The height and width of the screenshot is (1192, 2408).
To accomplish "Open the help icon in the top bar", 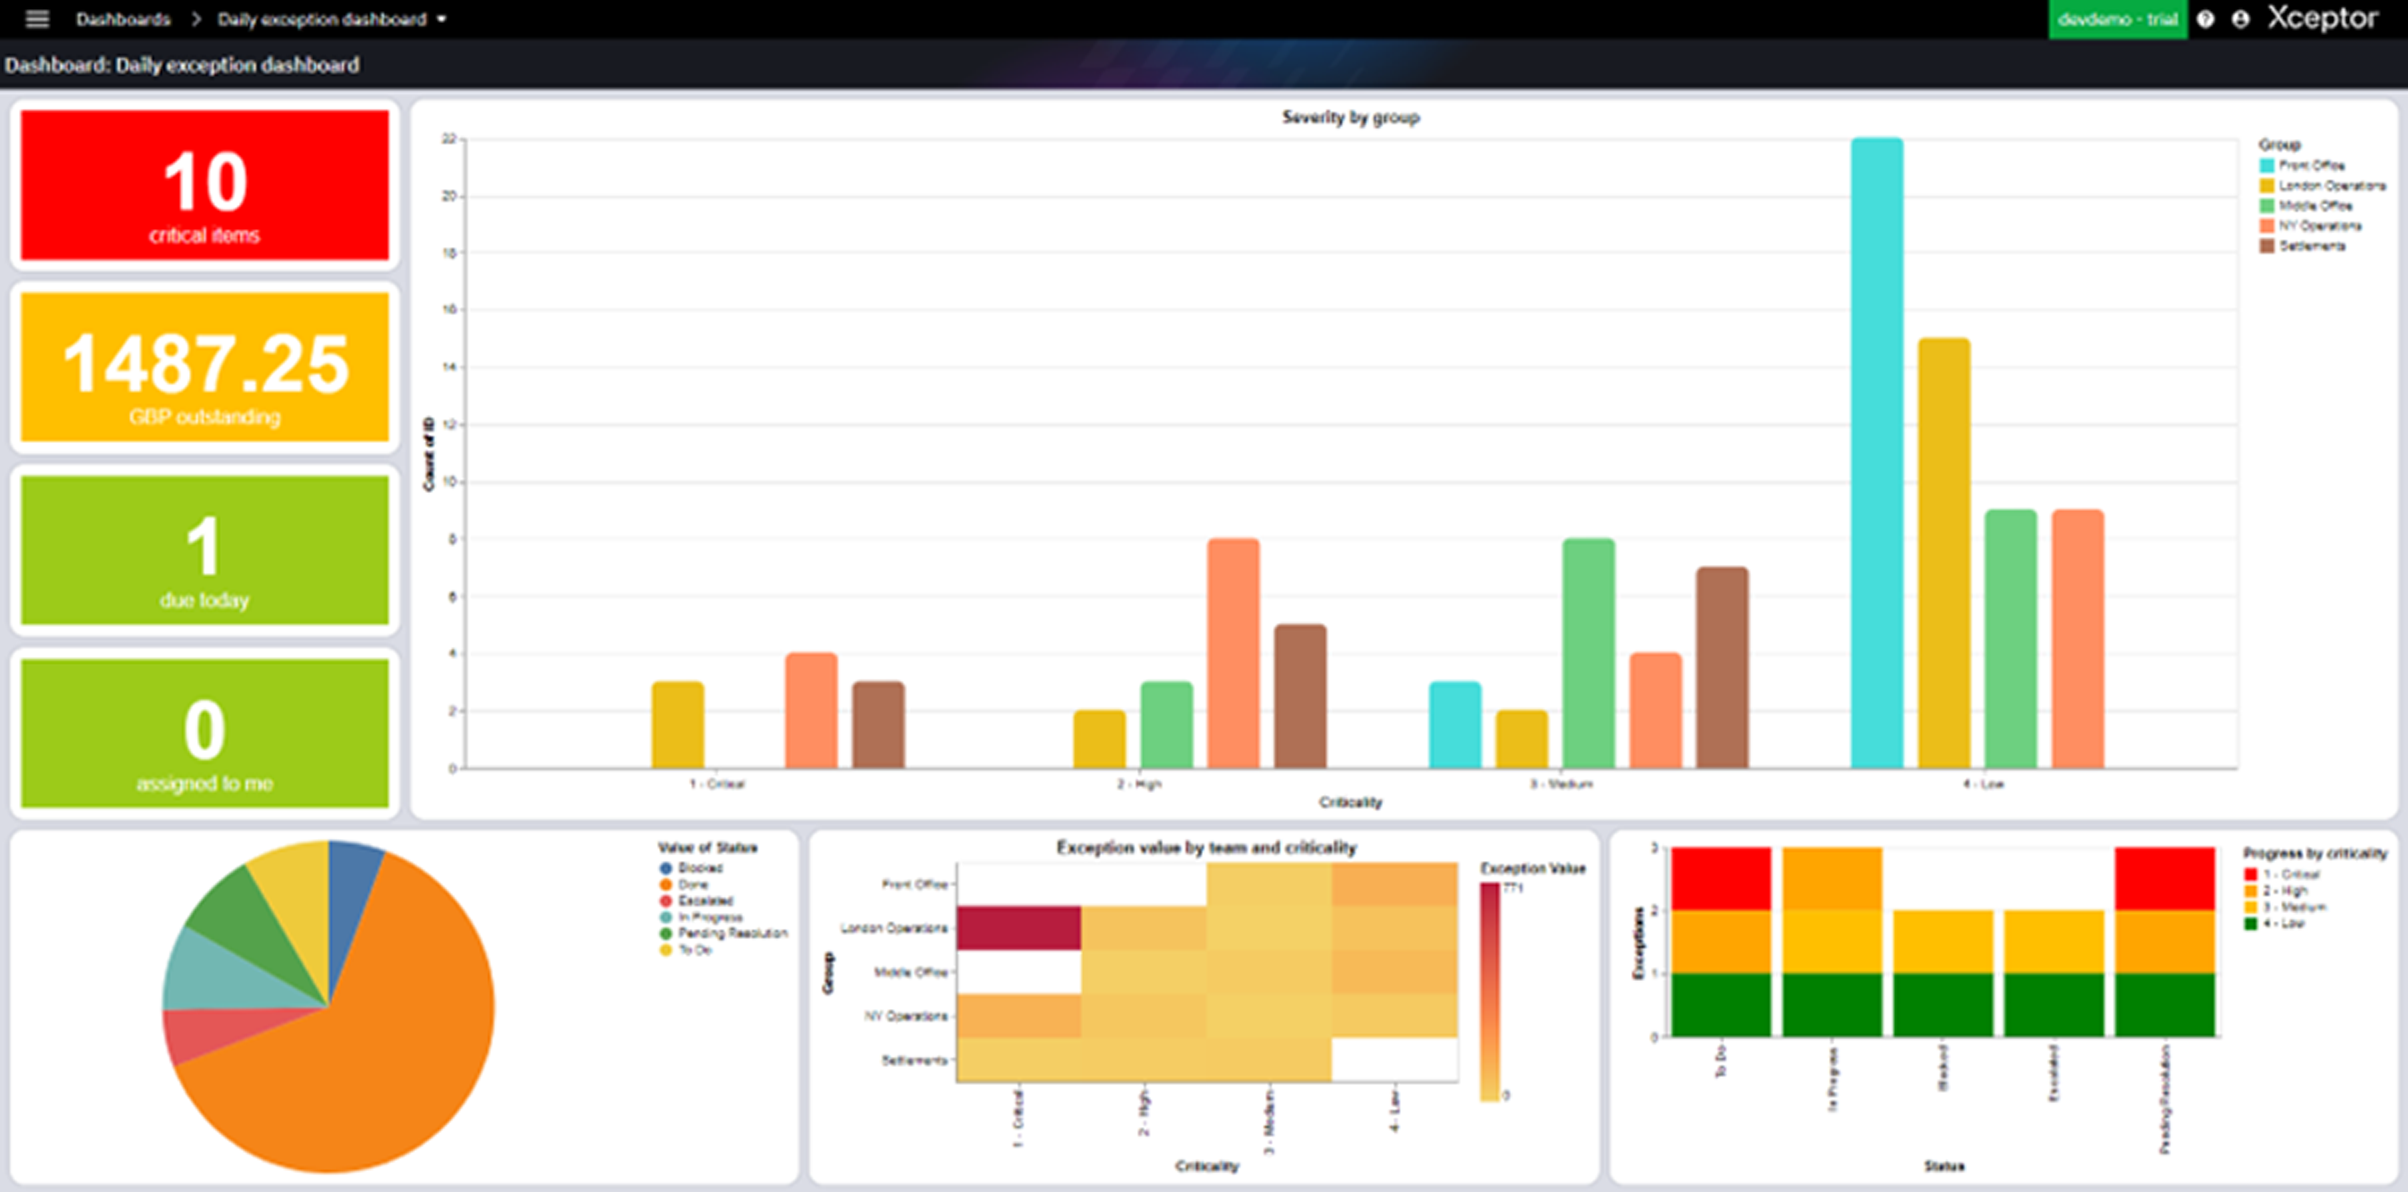I will 2204,19.
